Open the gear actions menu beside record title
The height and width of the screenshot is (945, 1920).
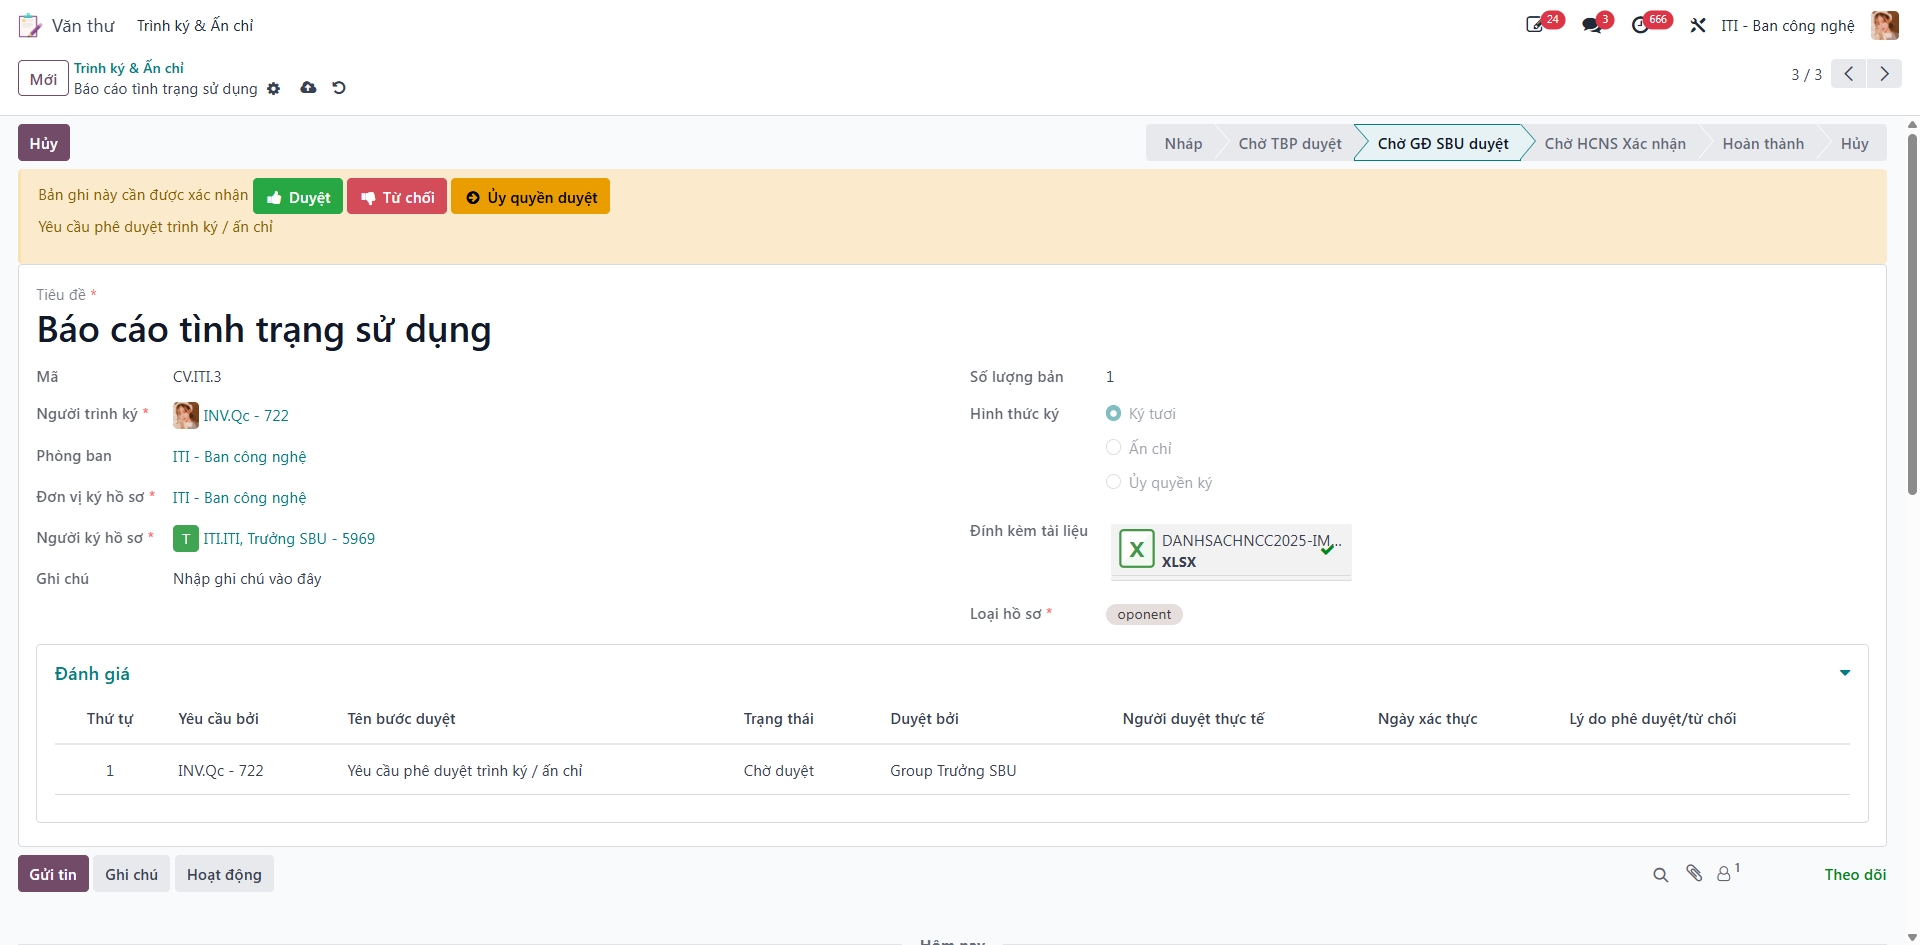(274, 89)
